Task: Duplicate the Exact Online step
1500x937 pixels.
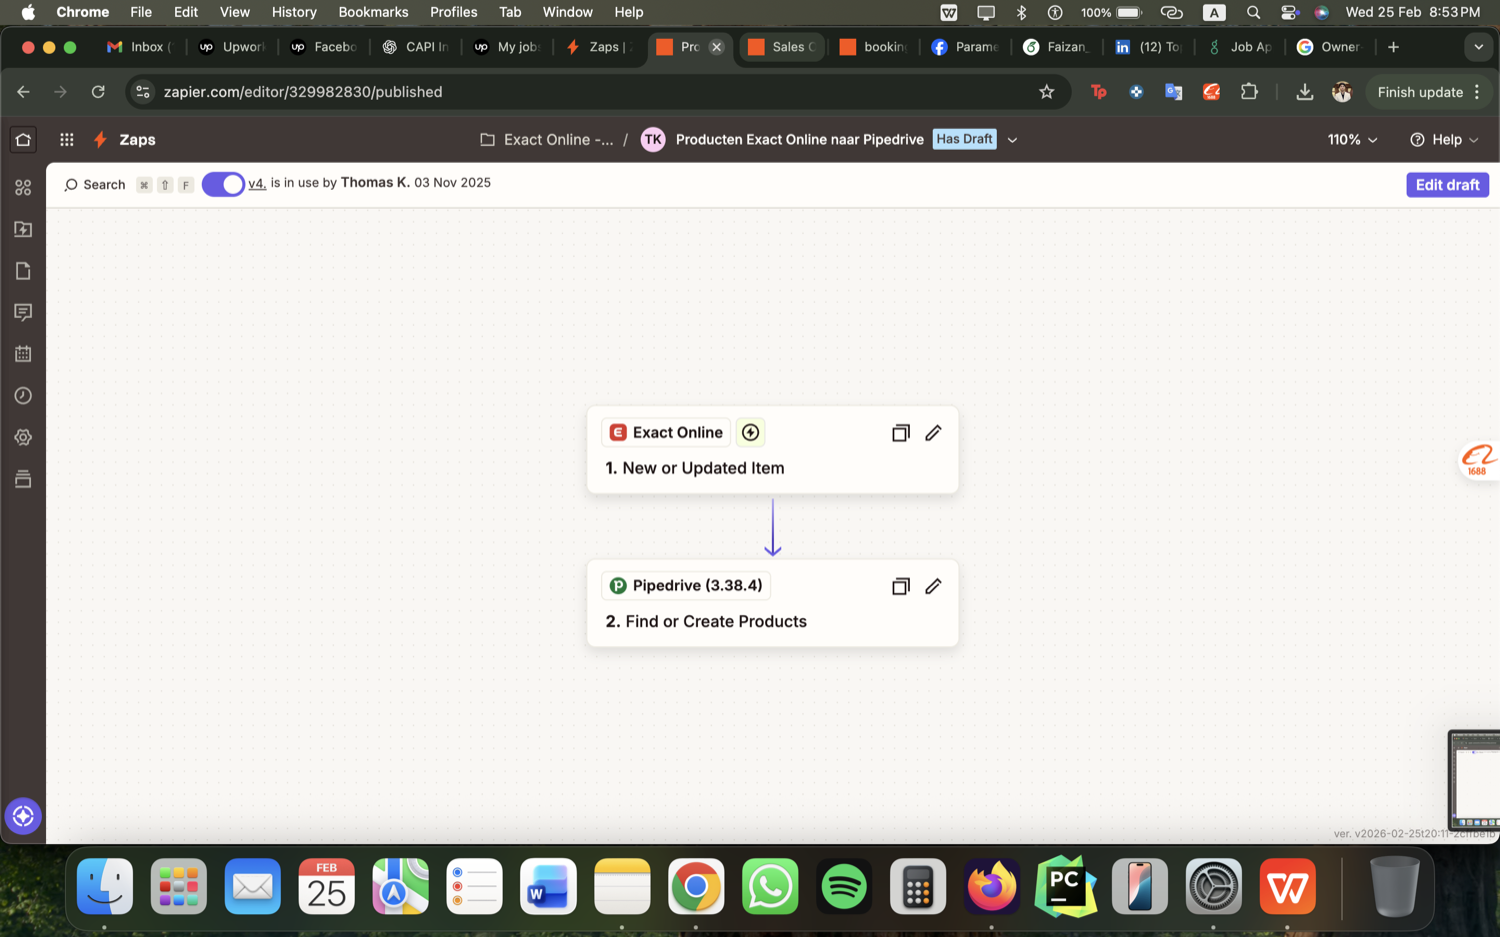Action: coord(900,433)
